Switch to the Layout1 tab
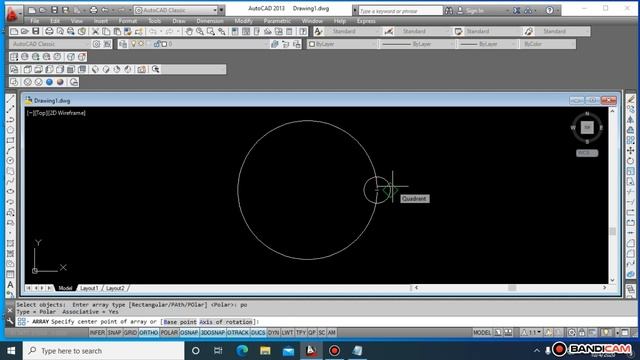Image resolution: width=640 pixels, height=360 pixels. (89, 288)
